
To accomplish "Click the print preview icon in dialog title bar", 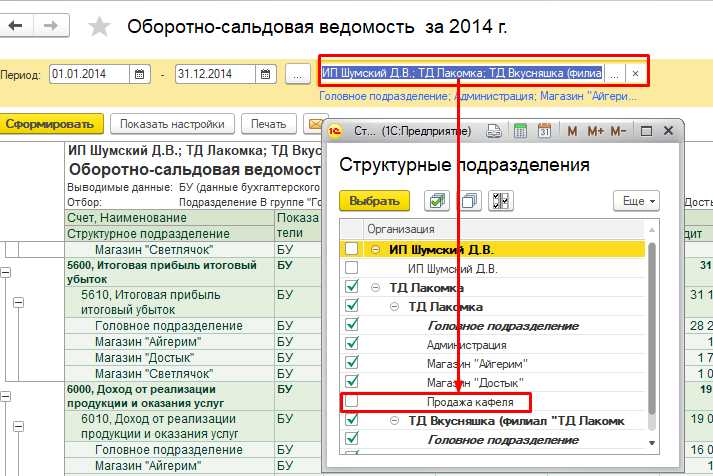I will [494, 131].
